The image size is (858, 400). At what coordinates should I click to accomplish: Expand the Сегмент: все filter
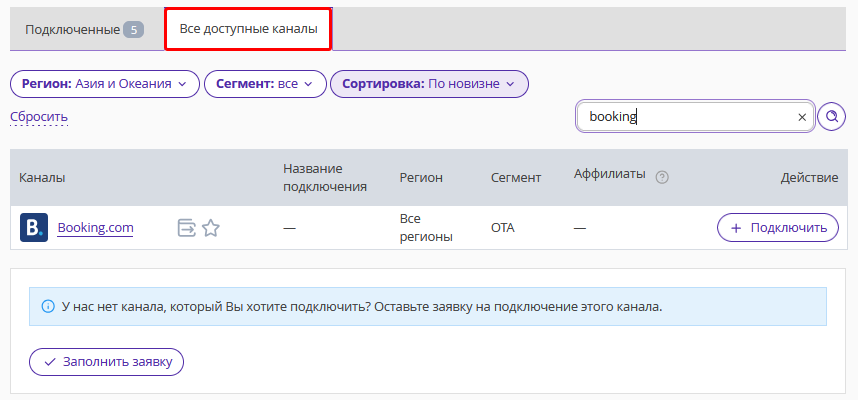click(265, 84)
